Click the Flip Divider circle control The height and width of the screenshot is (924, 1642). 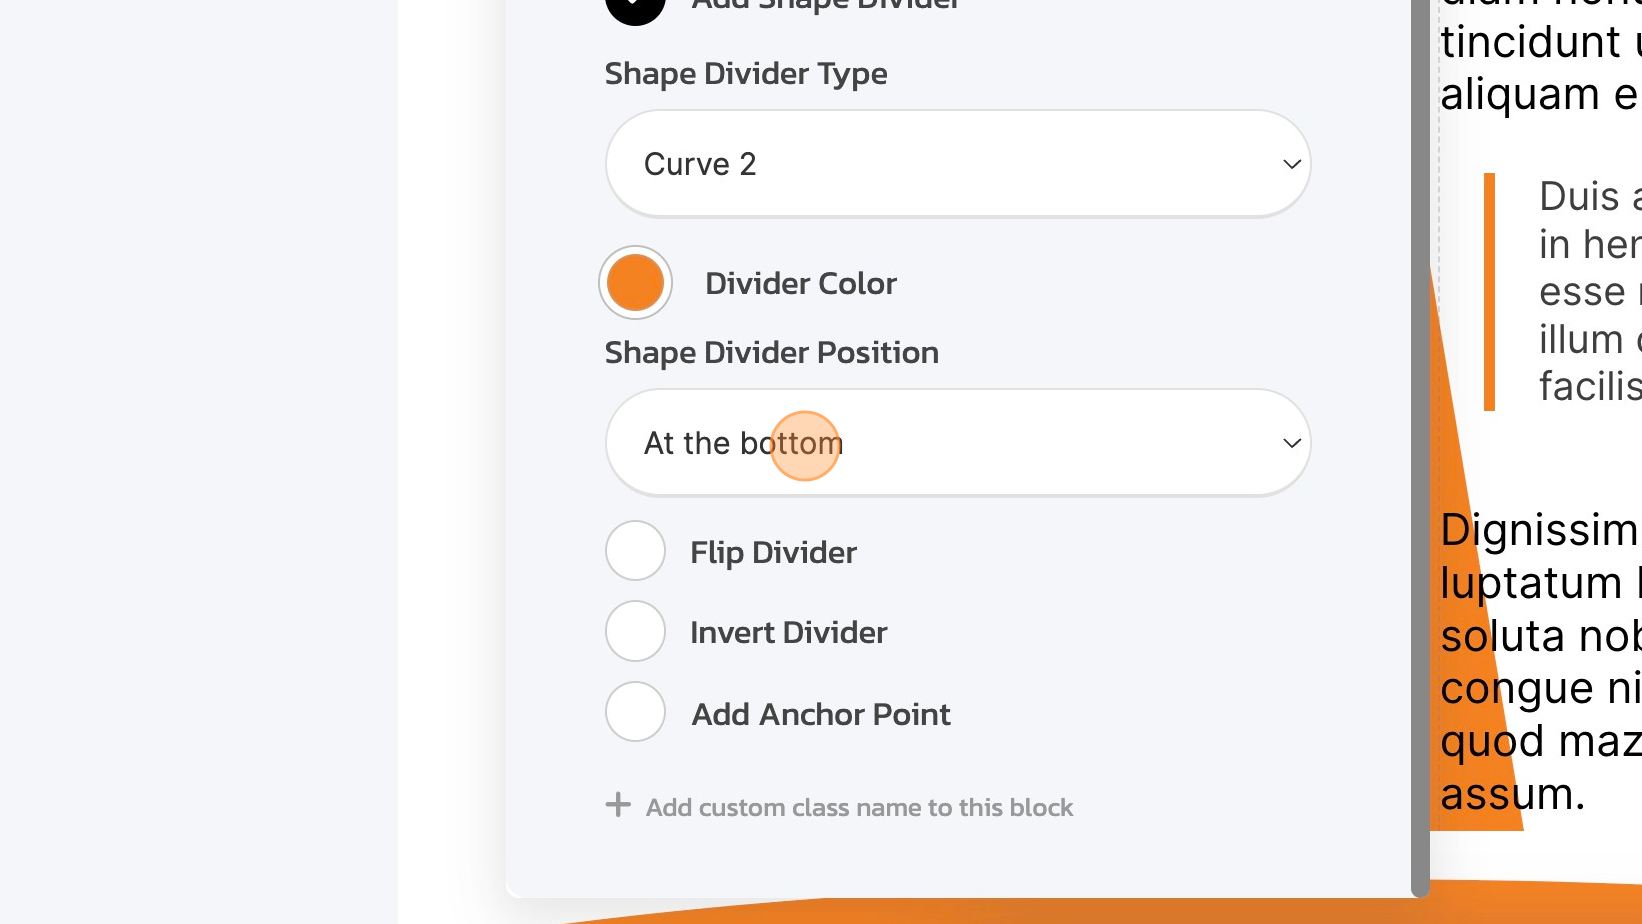click(x=634, y=551)
